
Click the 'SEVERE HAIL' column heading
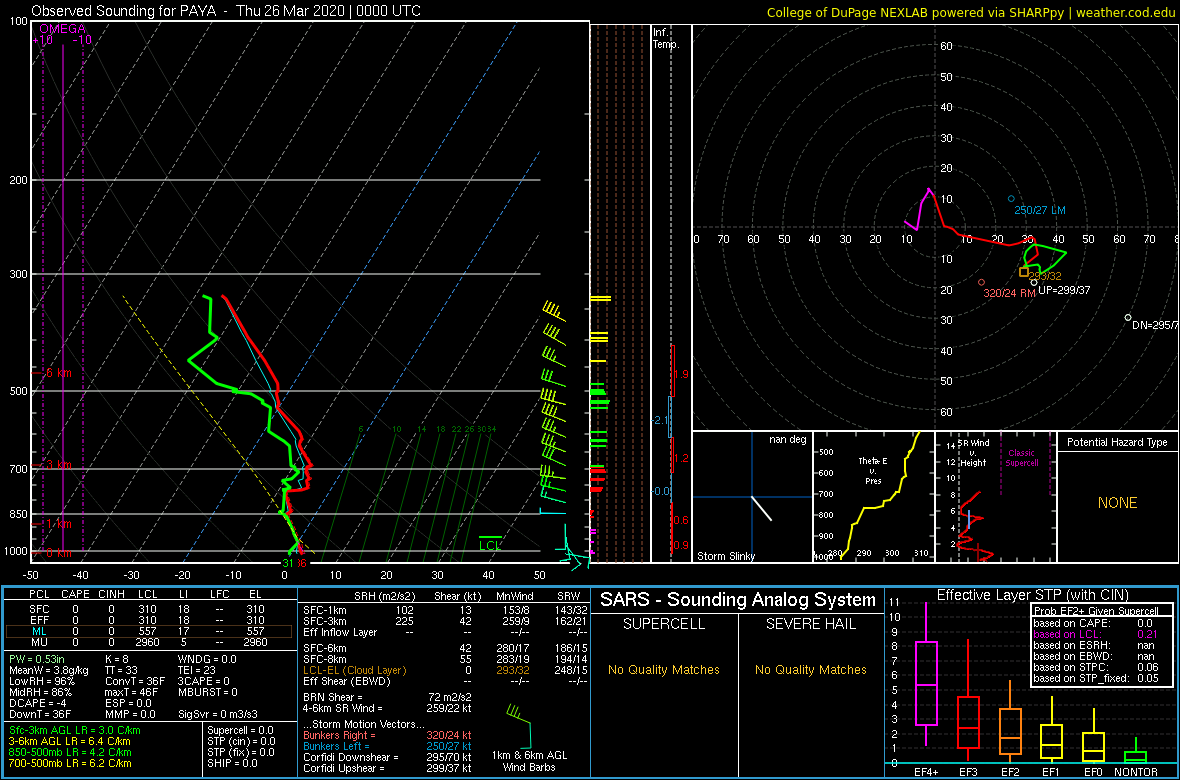811,624
